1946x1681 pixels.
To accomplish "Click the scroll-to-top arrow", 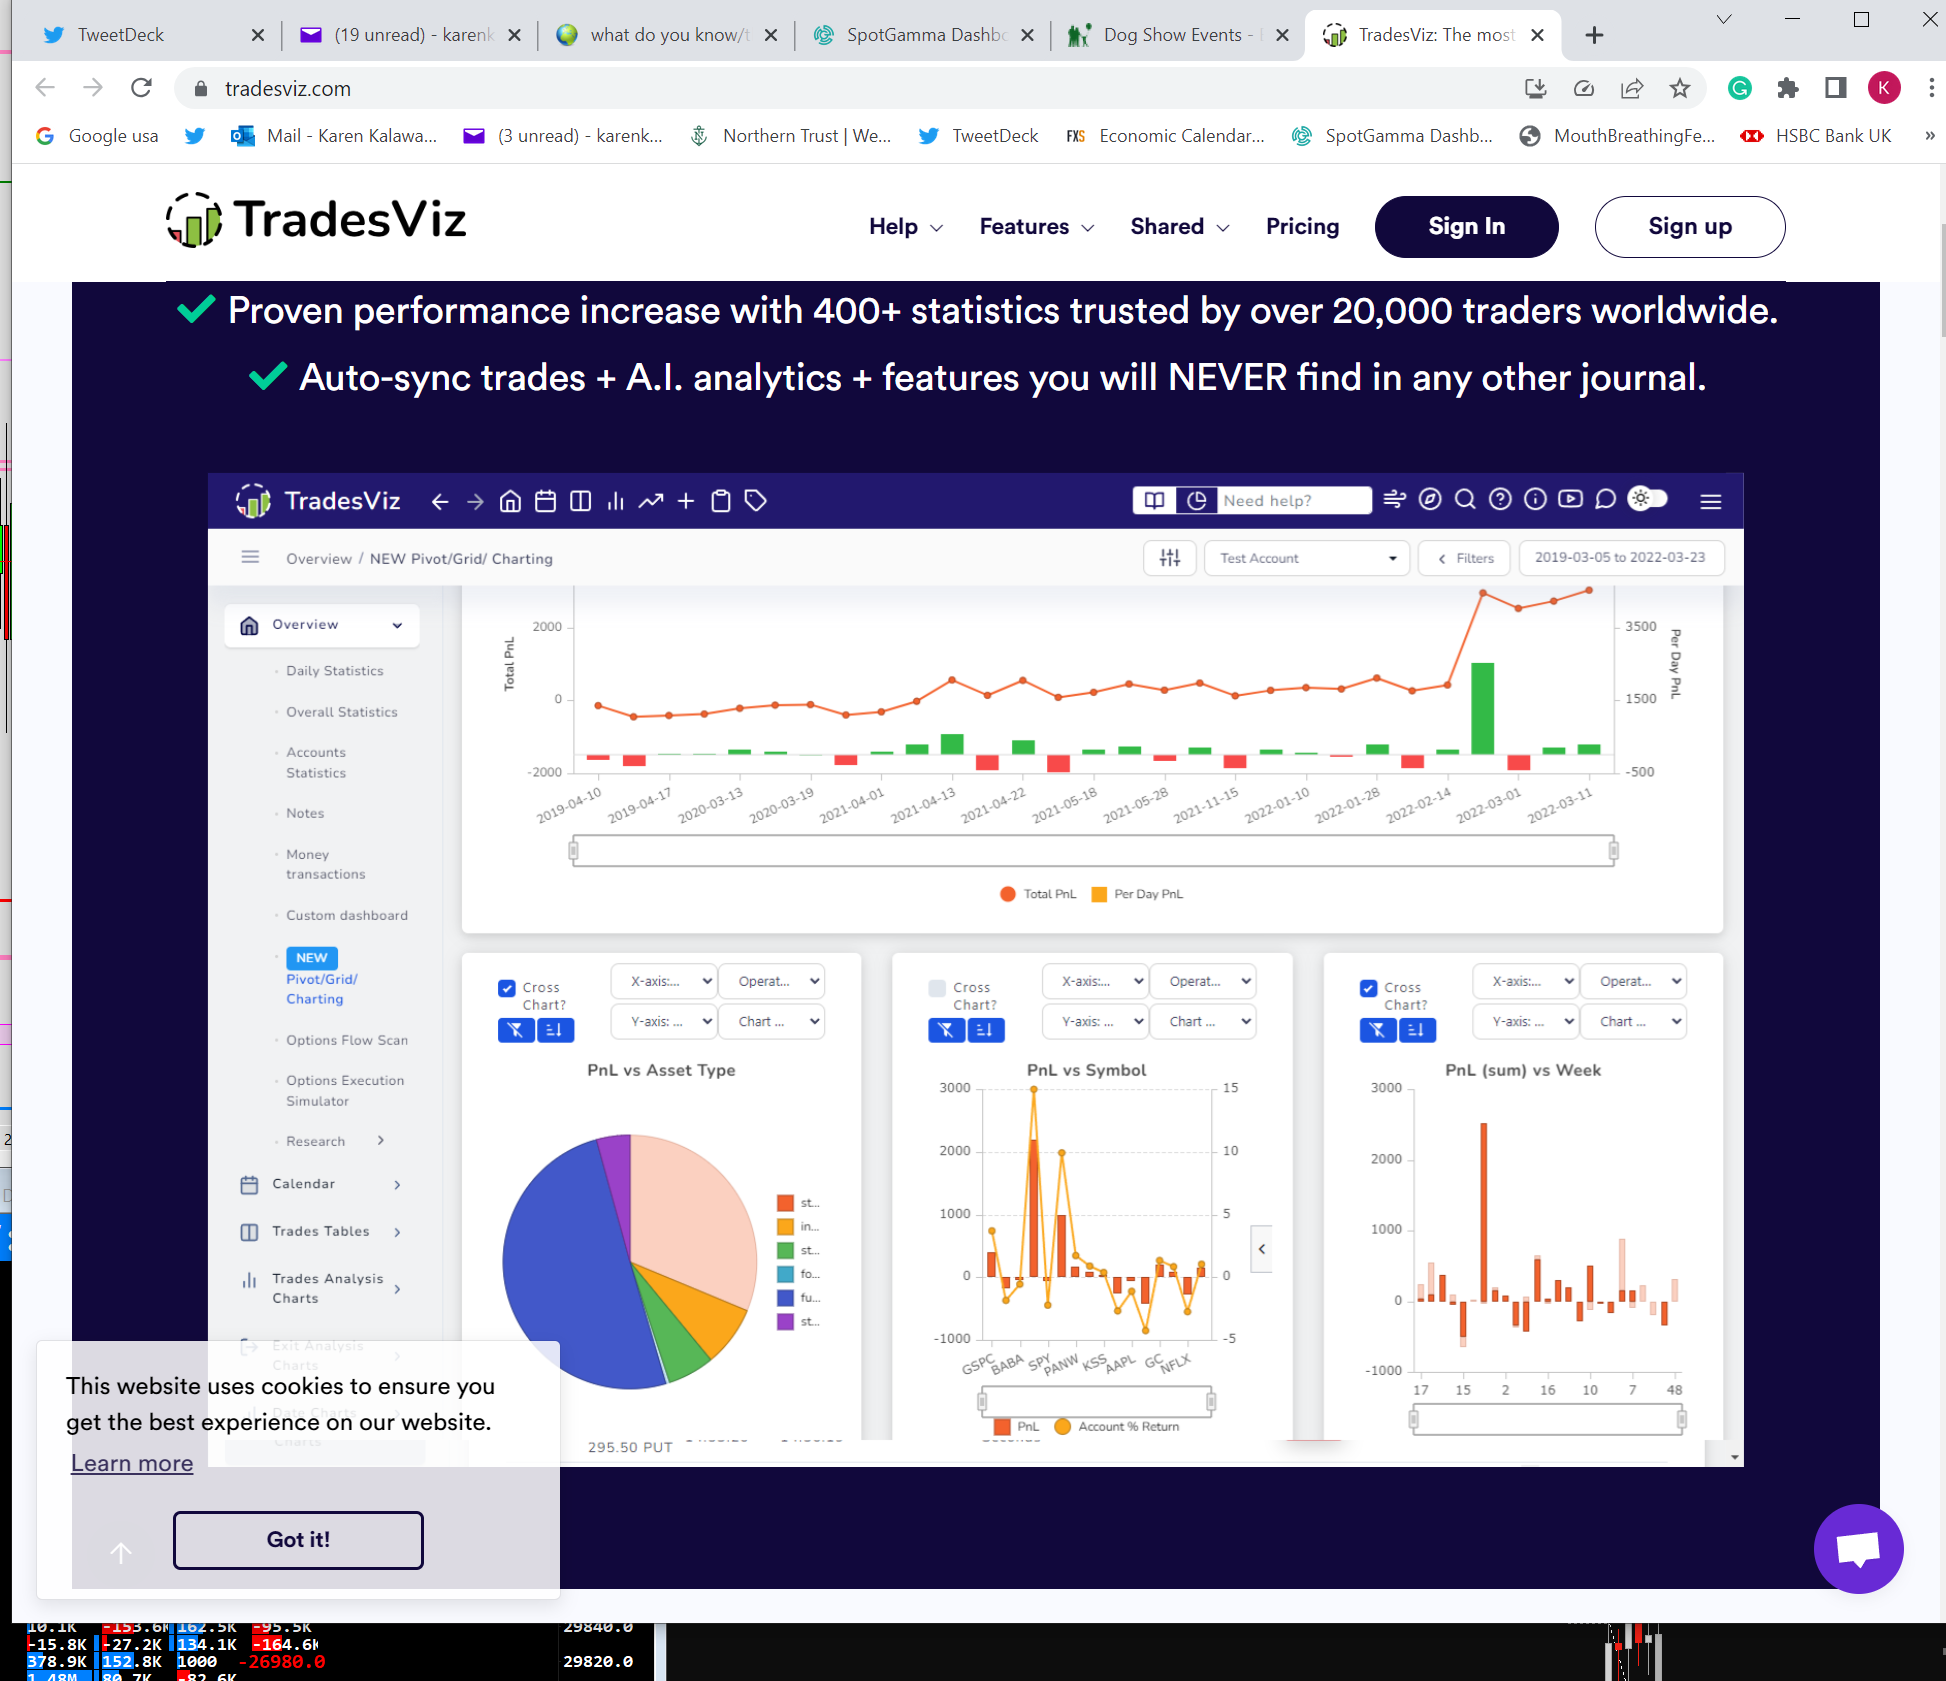I will (121, 1552).
